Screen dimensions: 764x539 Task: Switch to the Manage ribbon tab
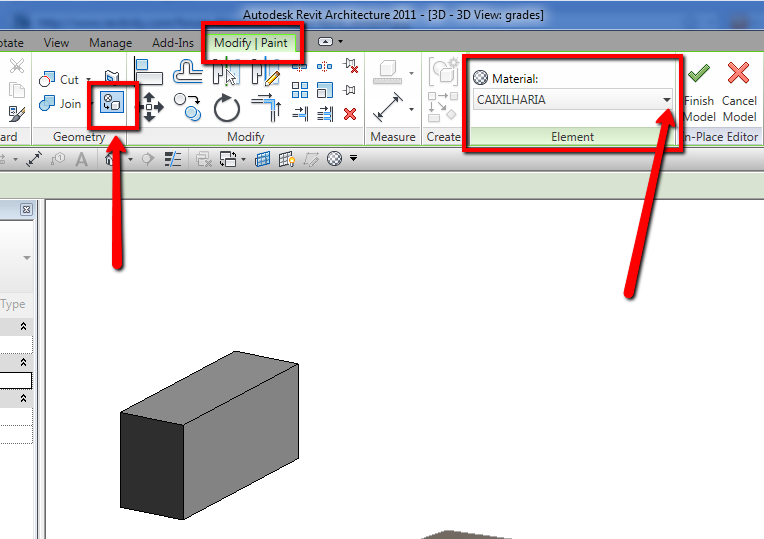click(x=110, y=43)
